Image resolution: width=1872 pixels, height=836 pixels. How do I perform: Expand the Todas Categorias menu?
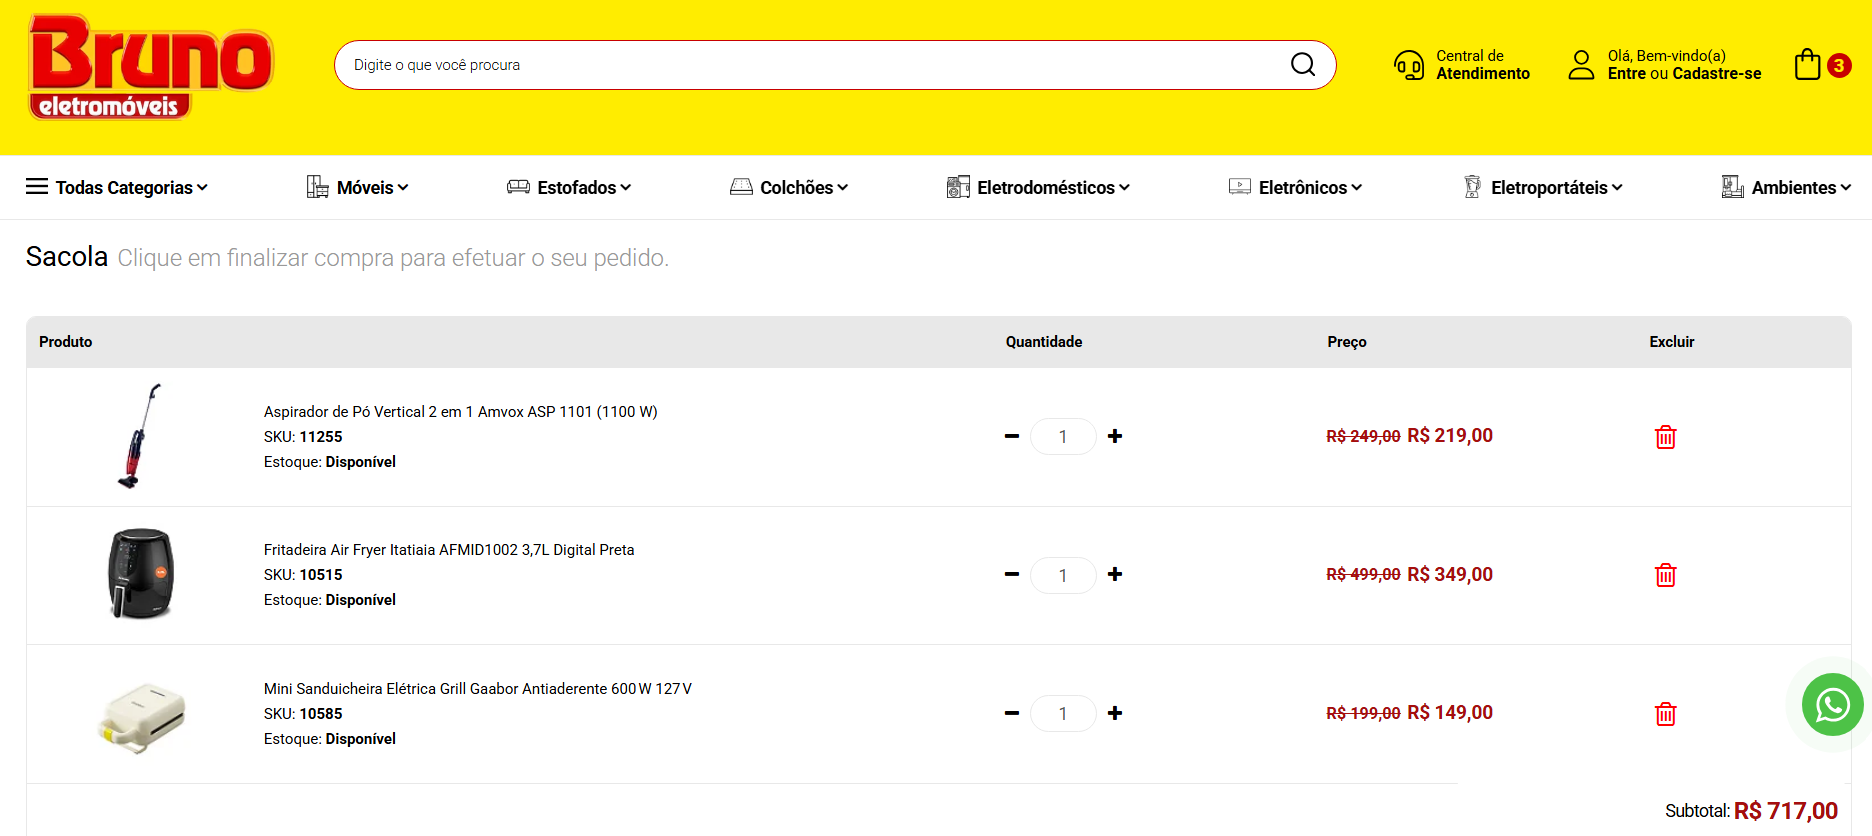pyautogui.click(x=117, y=188)
